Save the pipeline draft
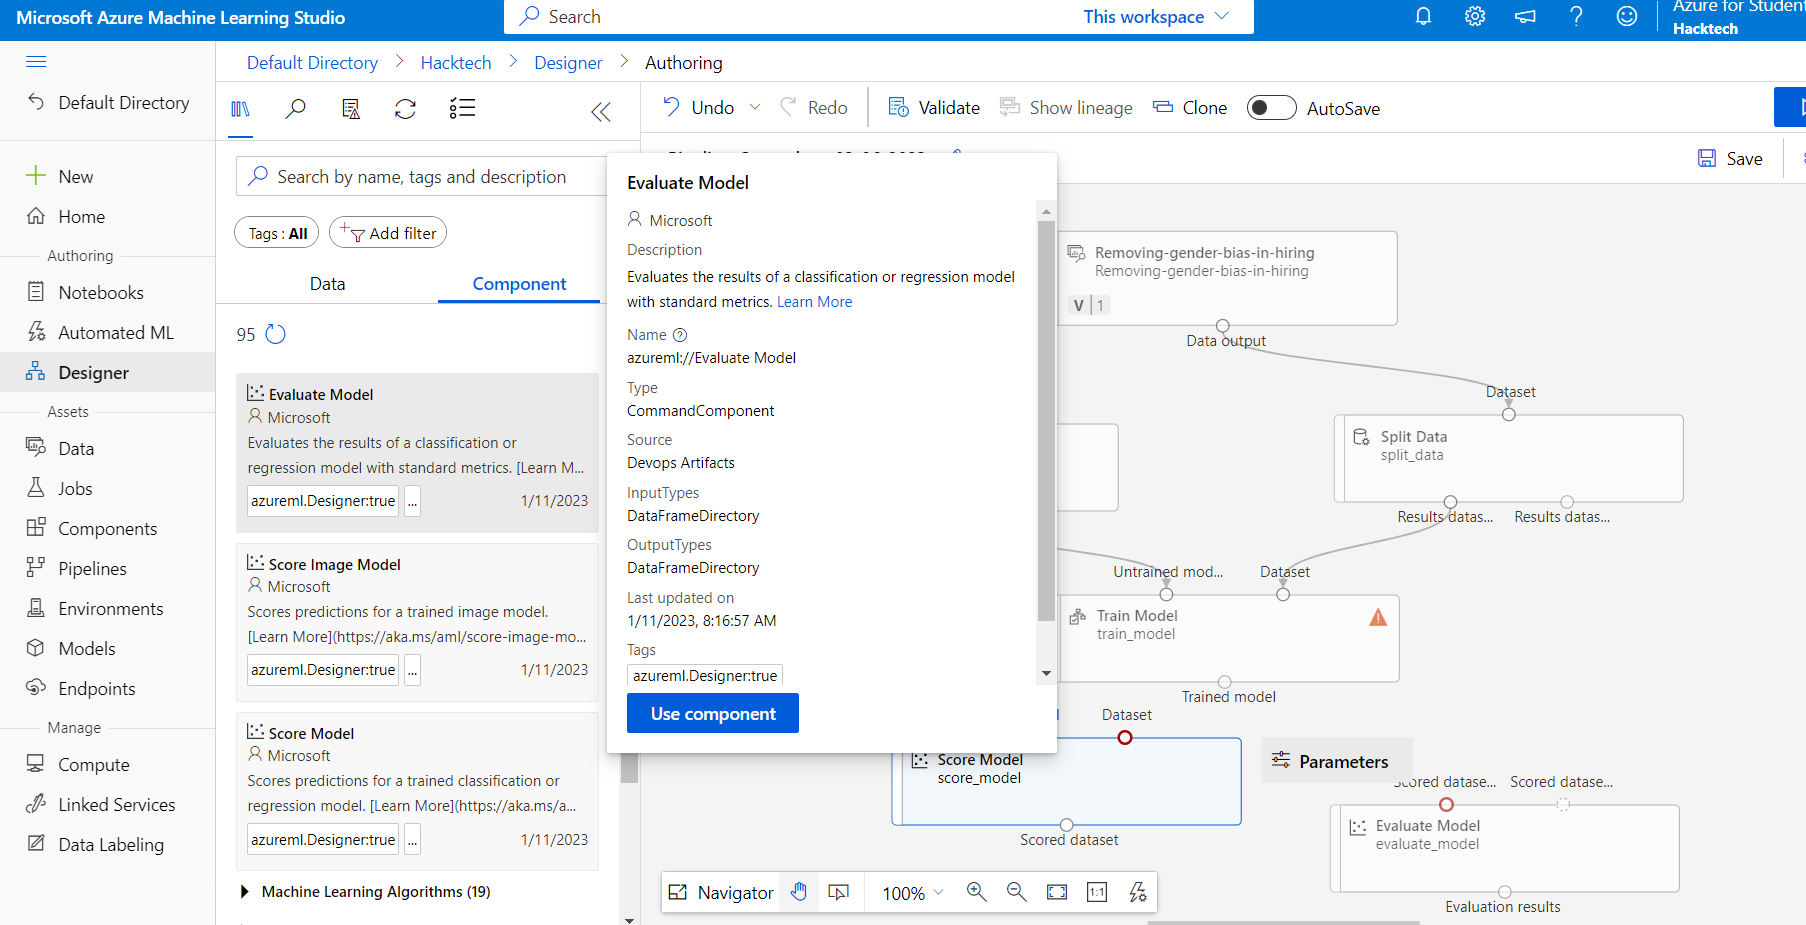This screenshot has width=1806, height=925. [1730, 159]
